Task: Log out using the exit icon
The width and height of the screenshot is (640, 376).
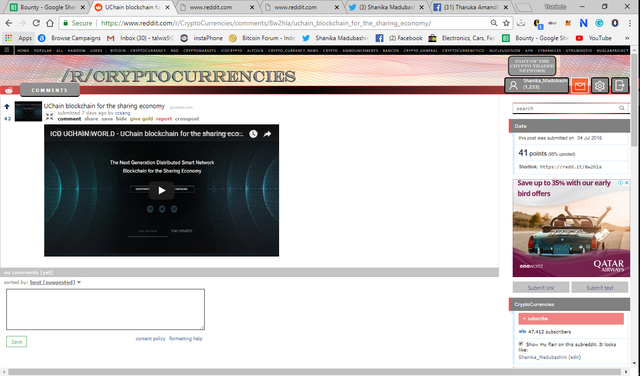Action: [x=620, y=86]
